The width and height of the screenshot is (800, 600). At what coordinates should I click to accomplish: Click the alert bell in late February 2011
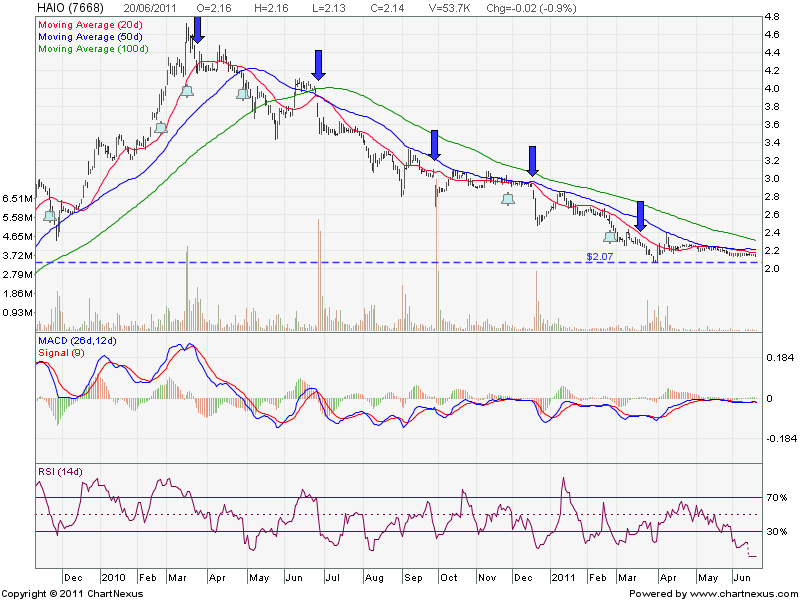pyautogui.click(x=610, y=237)
